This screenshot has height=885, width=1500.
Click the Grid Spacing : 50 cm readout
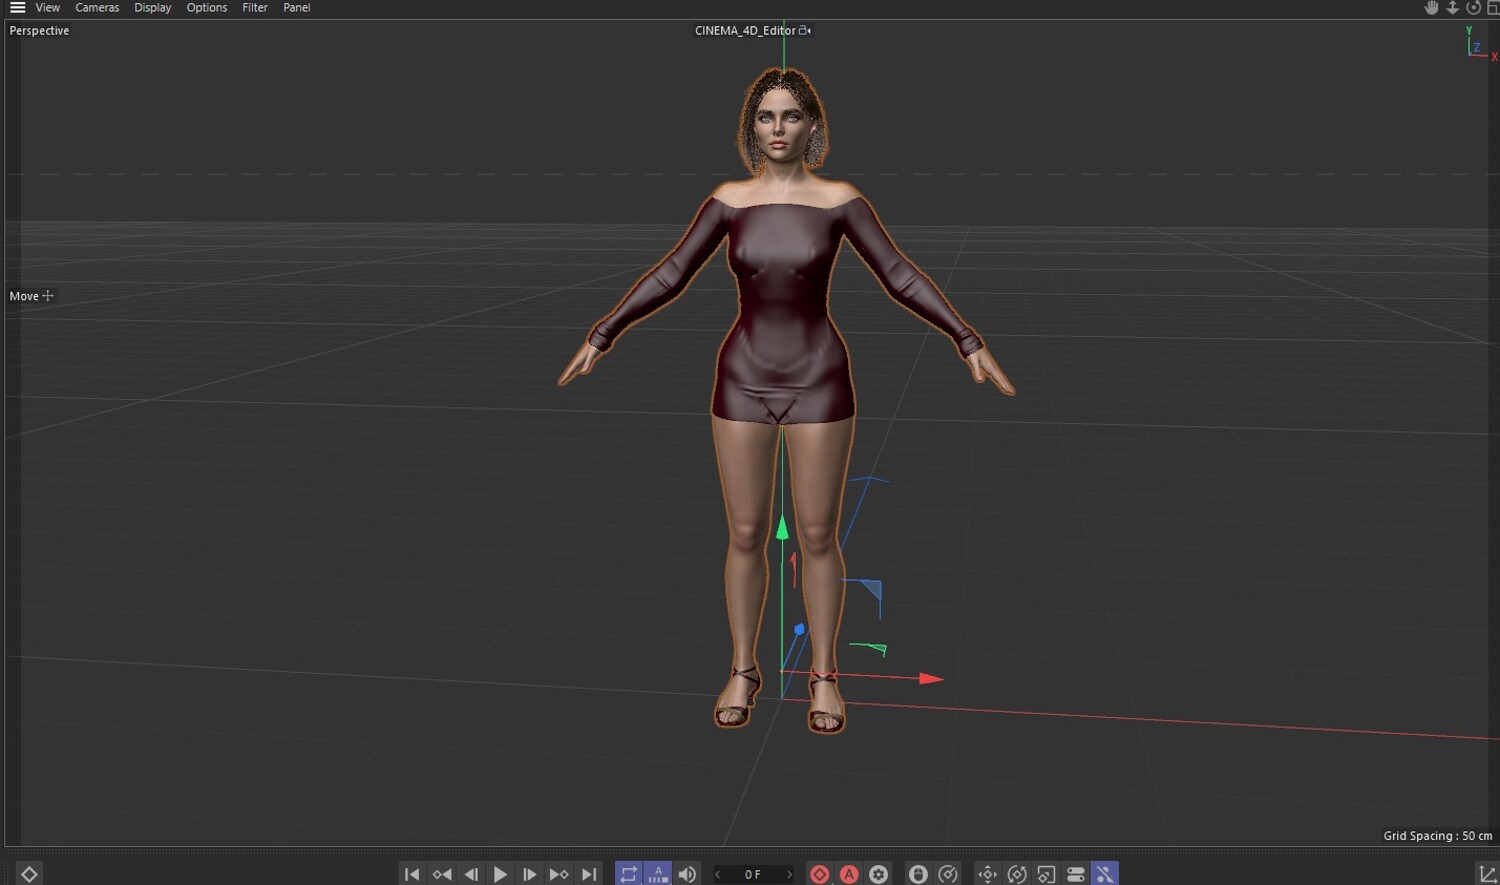pos(1438,836)
